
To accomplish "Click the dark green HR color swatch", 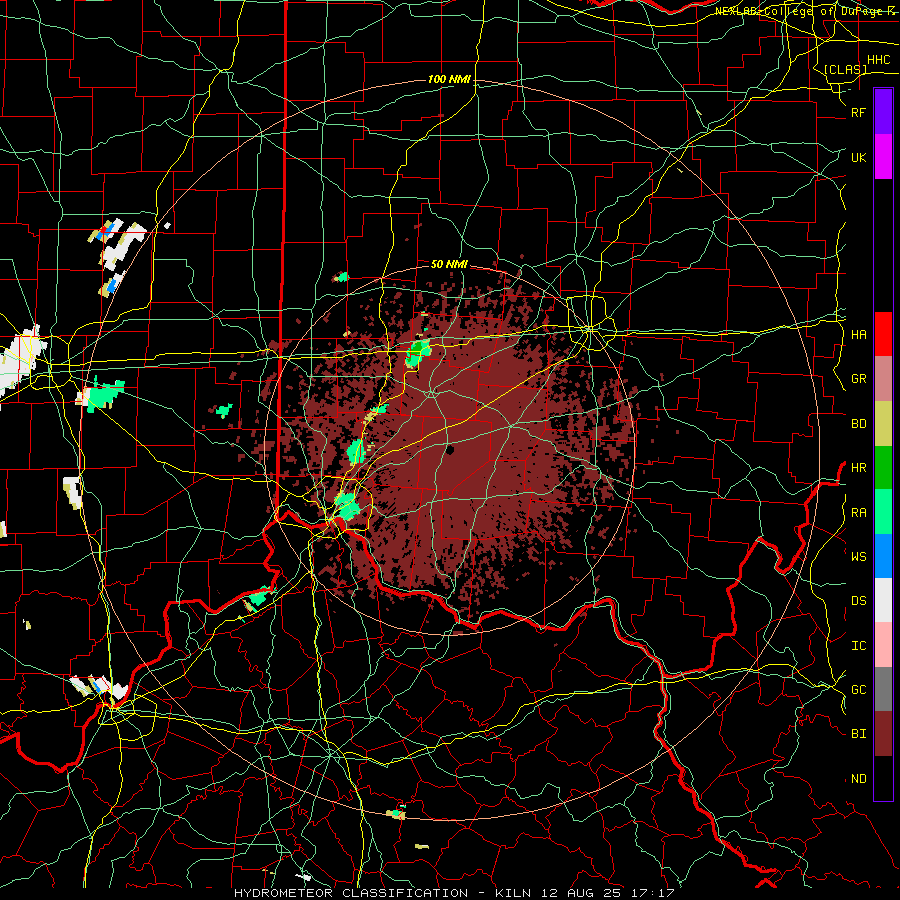I will pos(883,468).
